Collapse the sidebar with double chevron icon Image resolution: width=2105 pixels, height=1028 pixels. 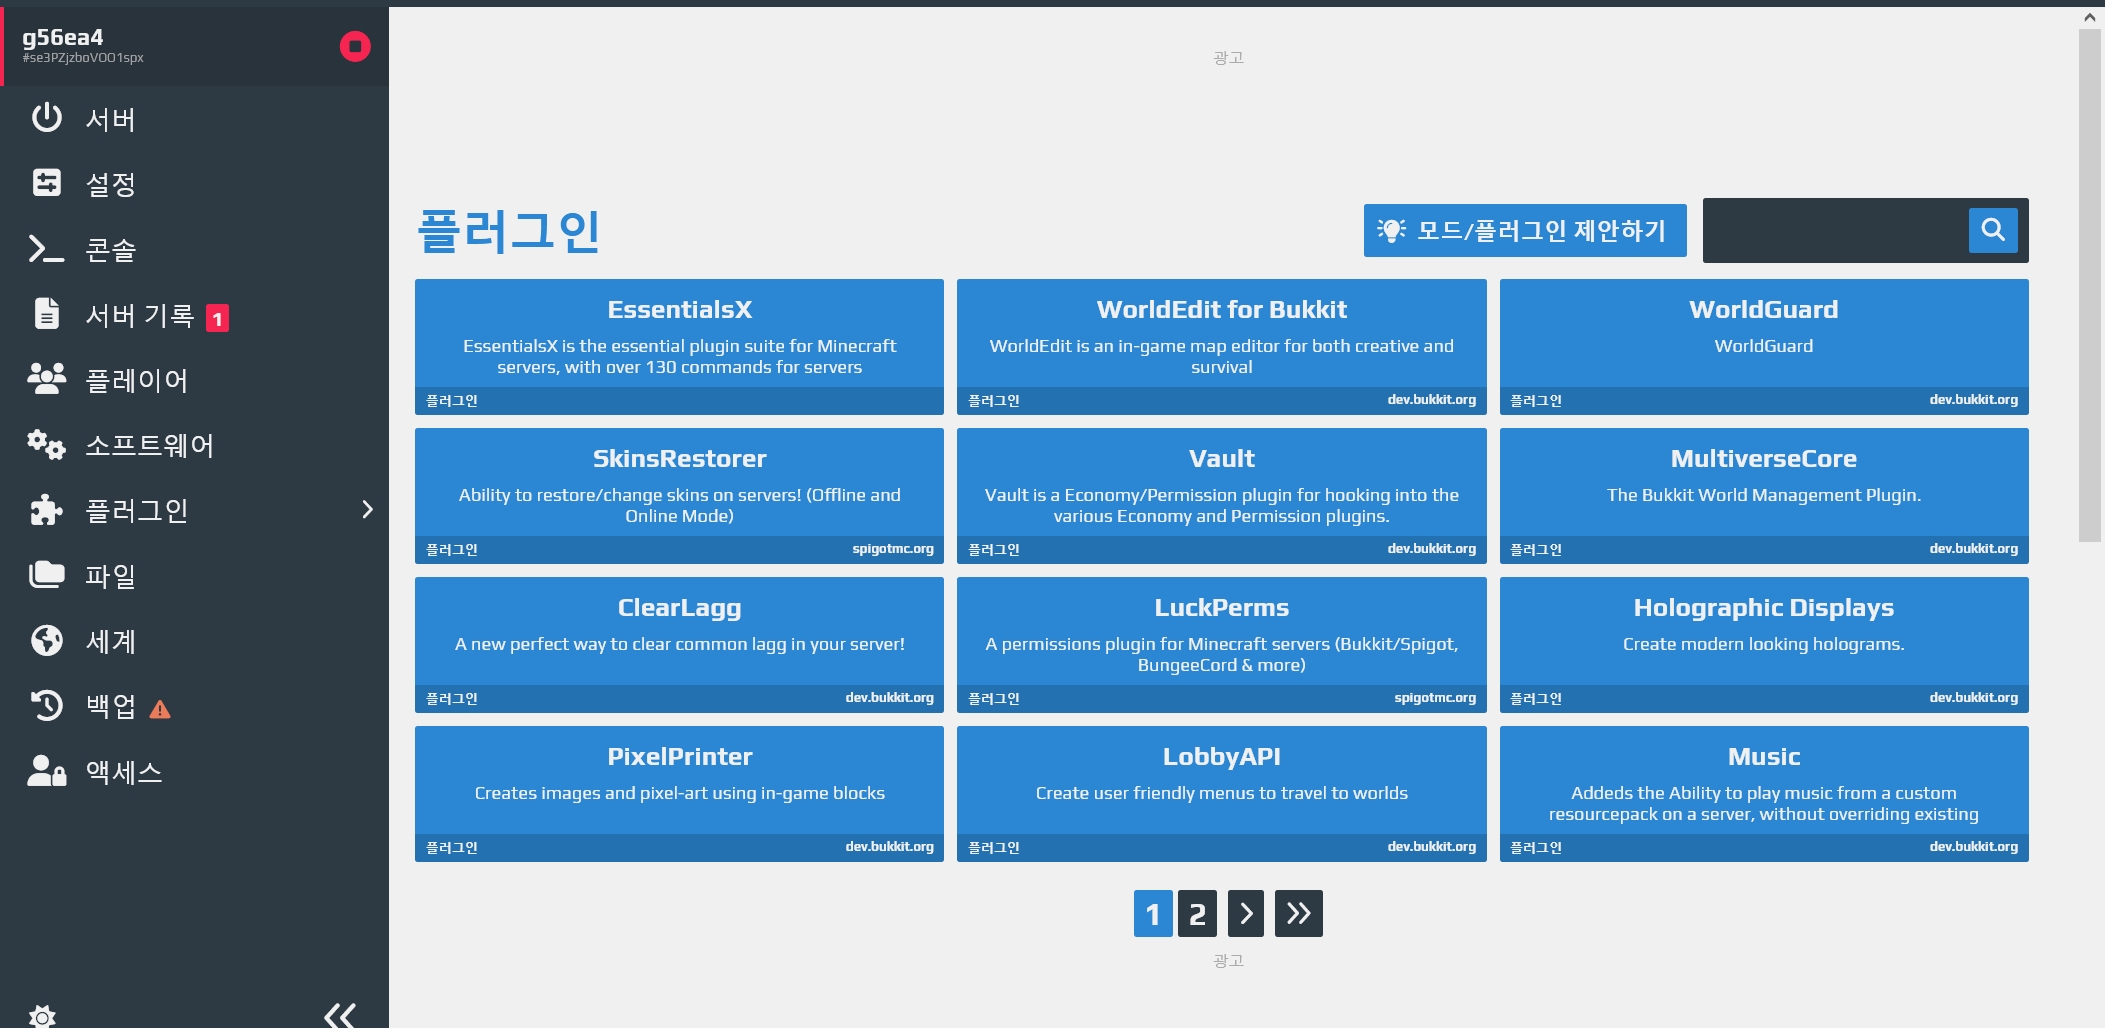coord(340,1015)
